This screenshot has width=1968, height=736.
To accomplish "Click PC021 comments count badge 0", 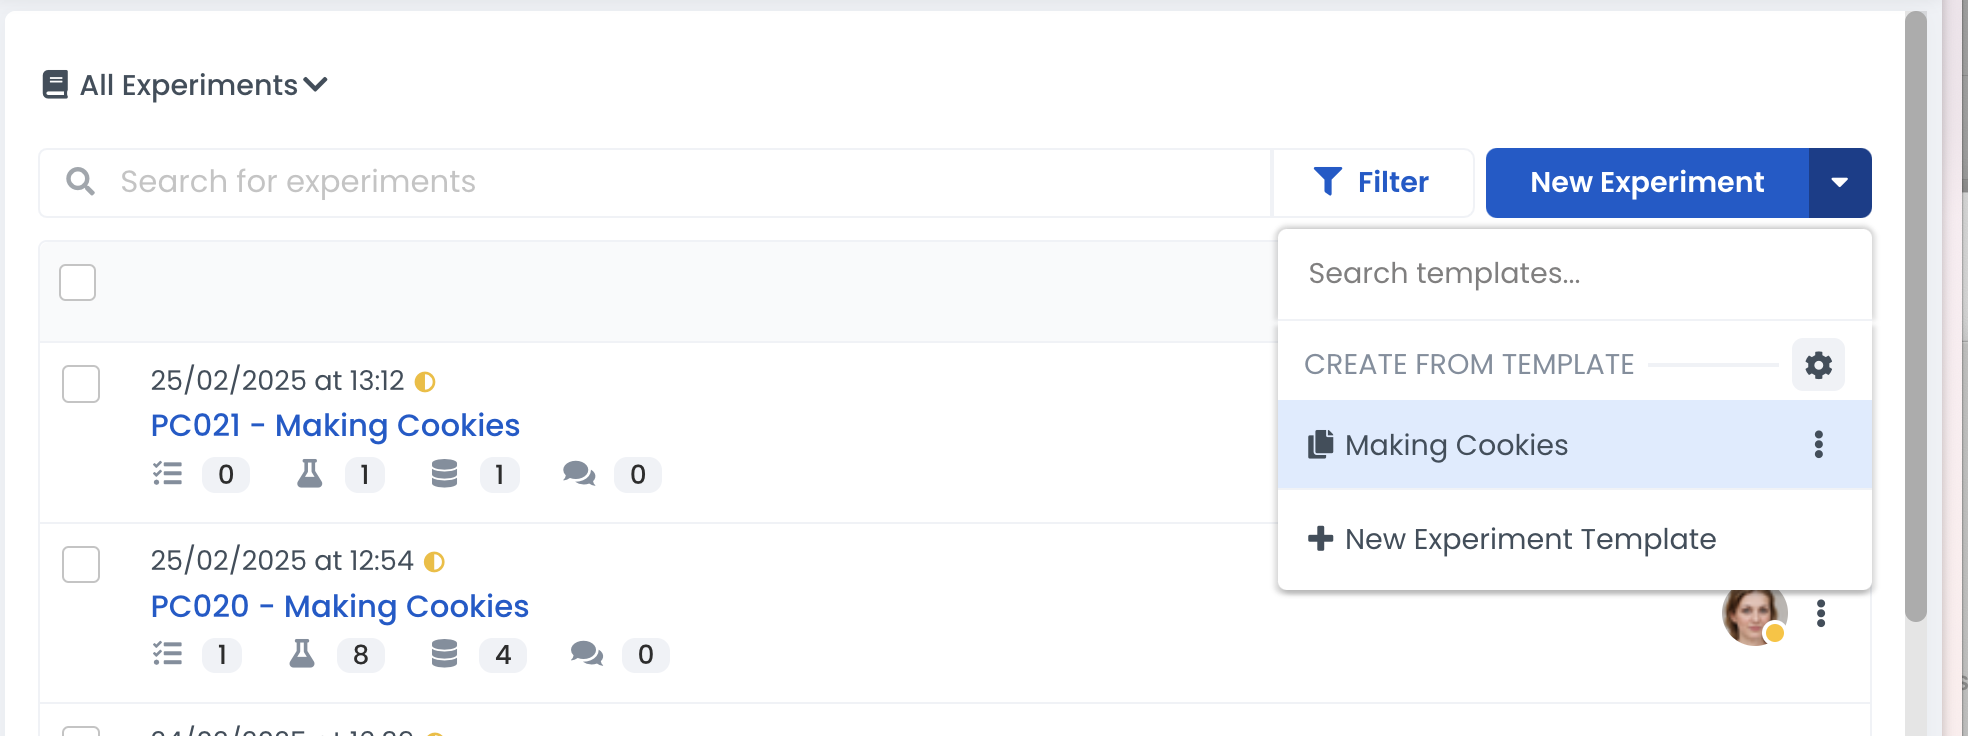I will [638, 475].
